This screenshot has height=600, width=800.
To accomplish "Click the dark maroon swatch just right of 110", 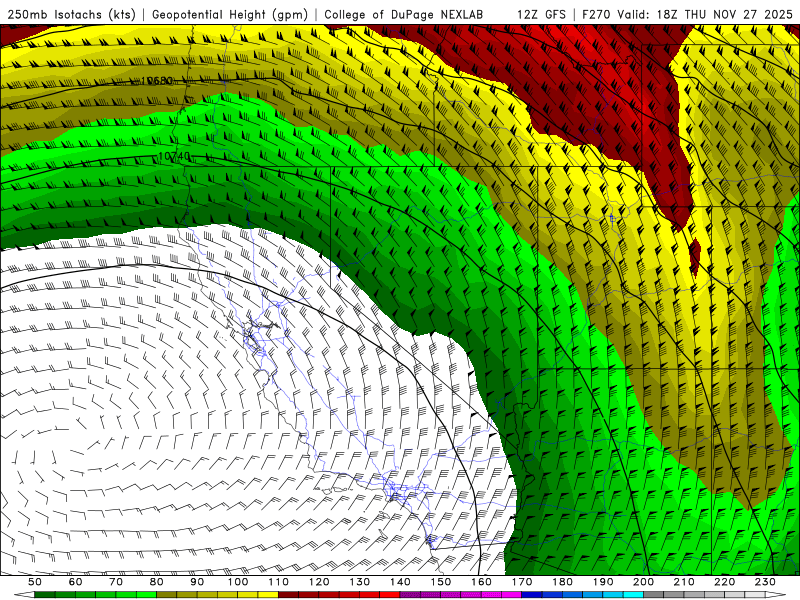I will click(288, 595).
